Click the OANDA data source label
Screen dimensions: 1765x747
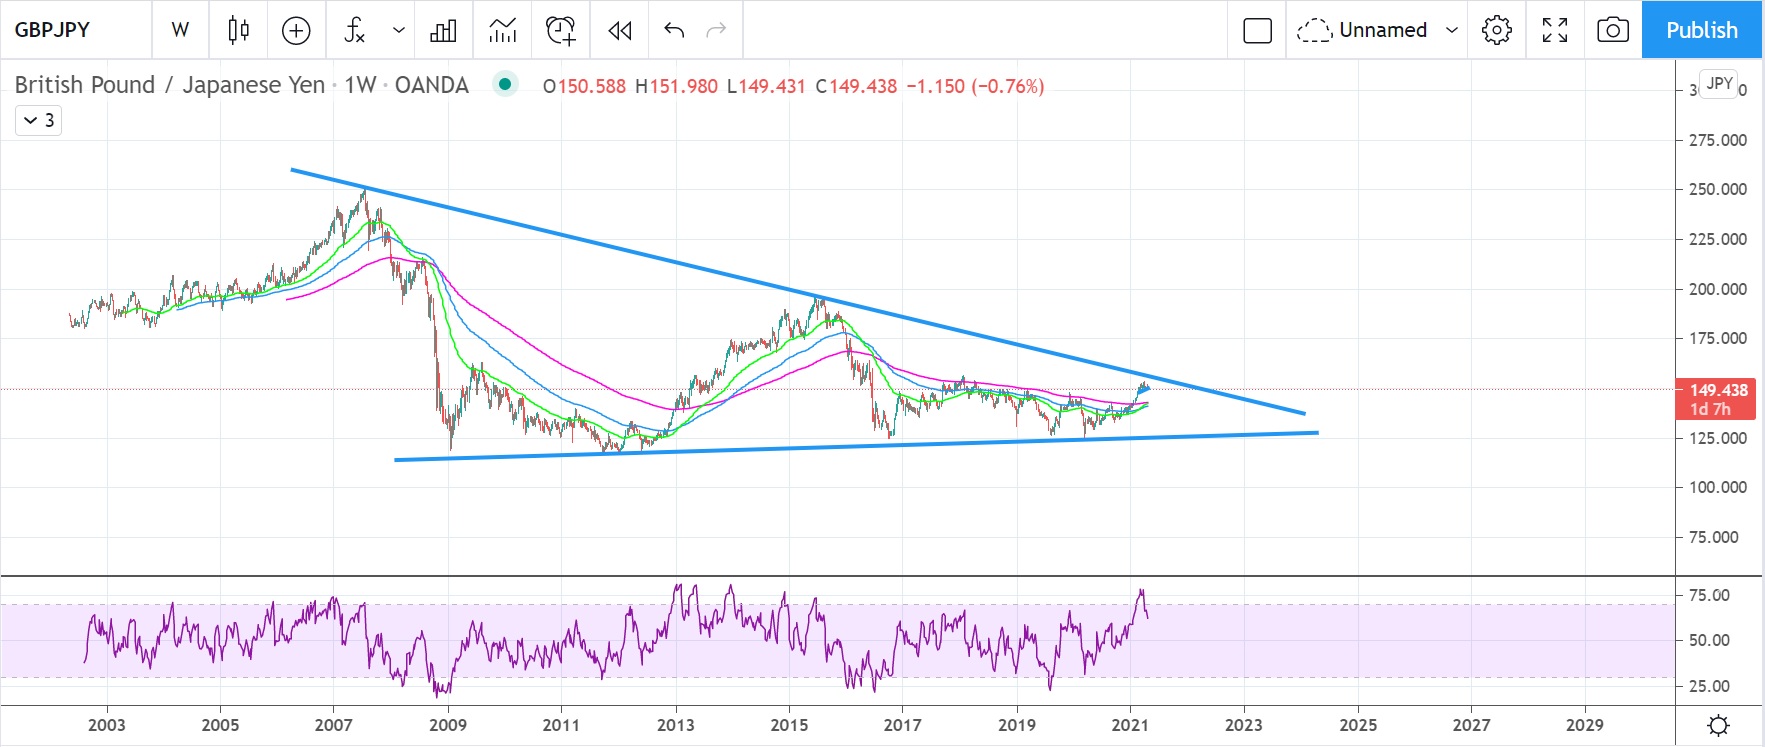point(431,85)
